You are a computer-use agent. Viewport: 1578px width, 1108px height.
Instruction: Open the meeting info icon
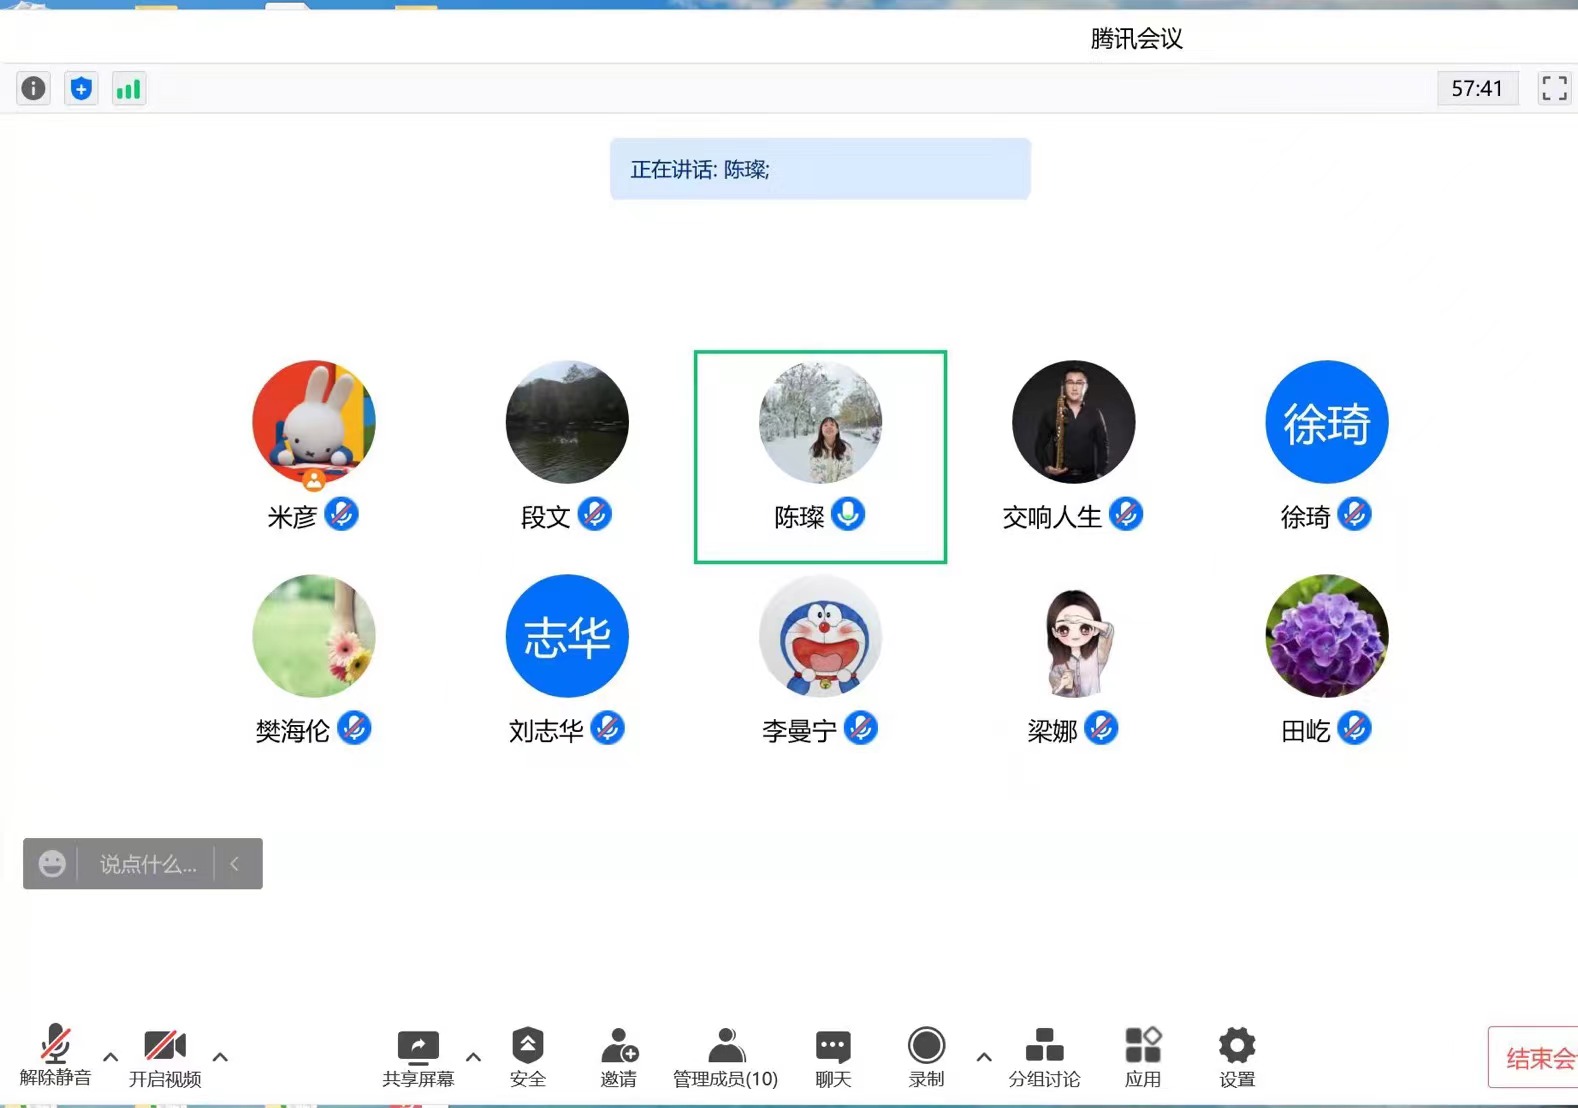(33, 89)
